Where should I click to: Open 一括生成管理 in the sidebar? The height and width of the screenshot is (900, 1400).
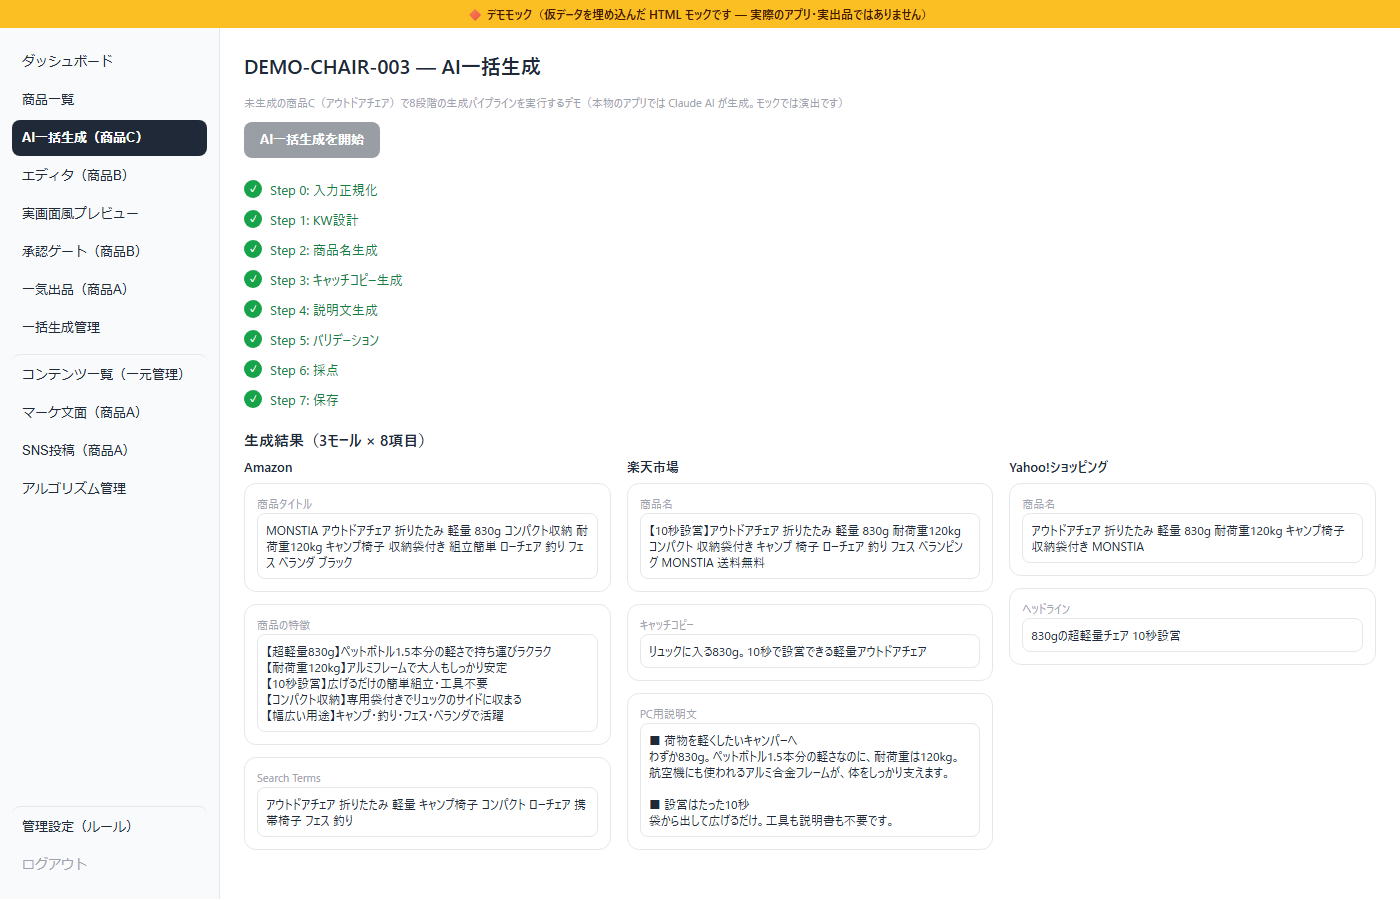109,327
